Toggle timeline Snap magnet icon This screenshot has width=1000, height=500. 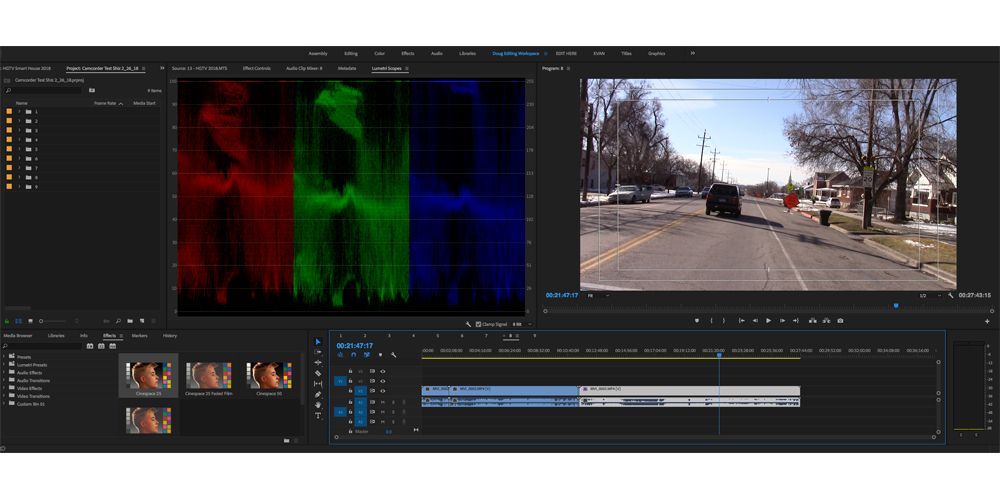(x=353, y=355)
